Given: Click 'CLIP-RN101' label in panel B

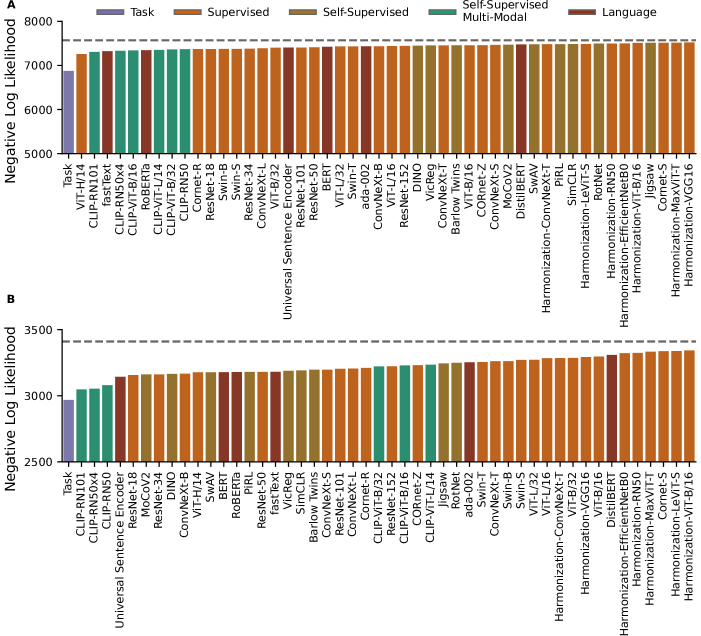Looking at the screenshot, I should (81, 504).
